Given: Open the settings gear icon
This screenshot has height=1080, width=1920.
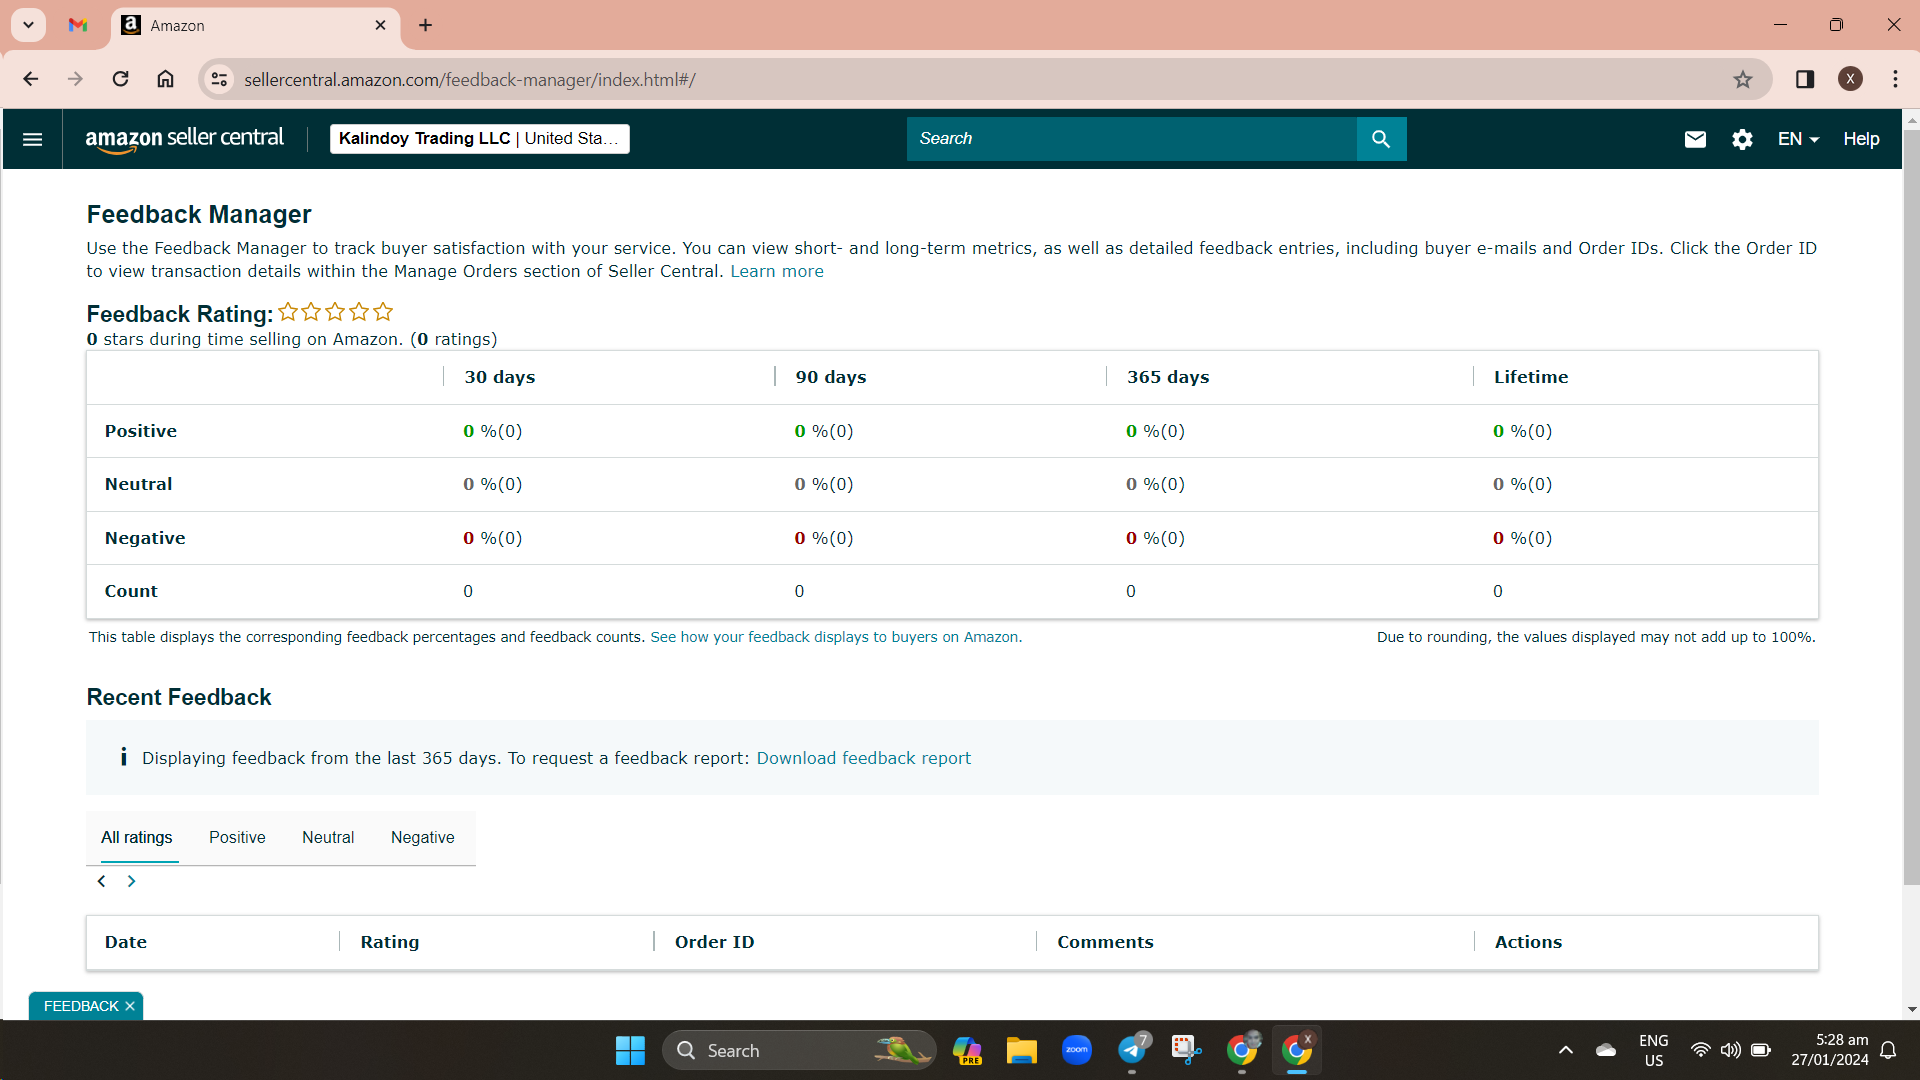Looking at the screenshot, I should coord(1742,139).
